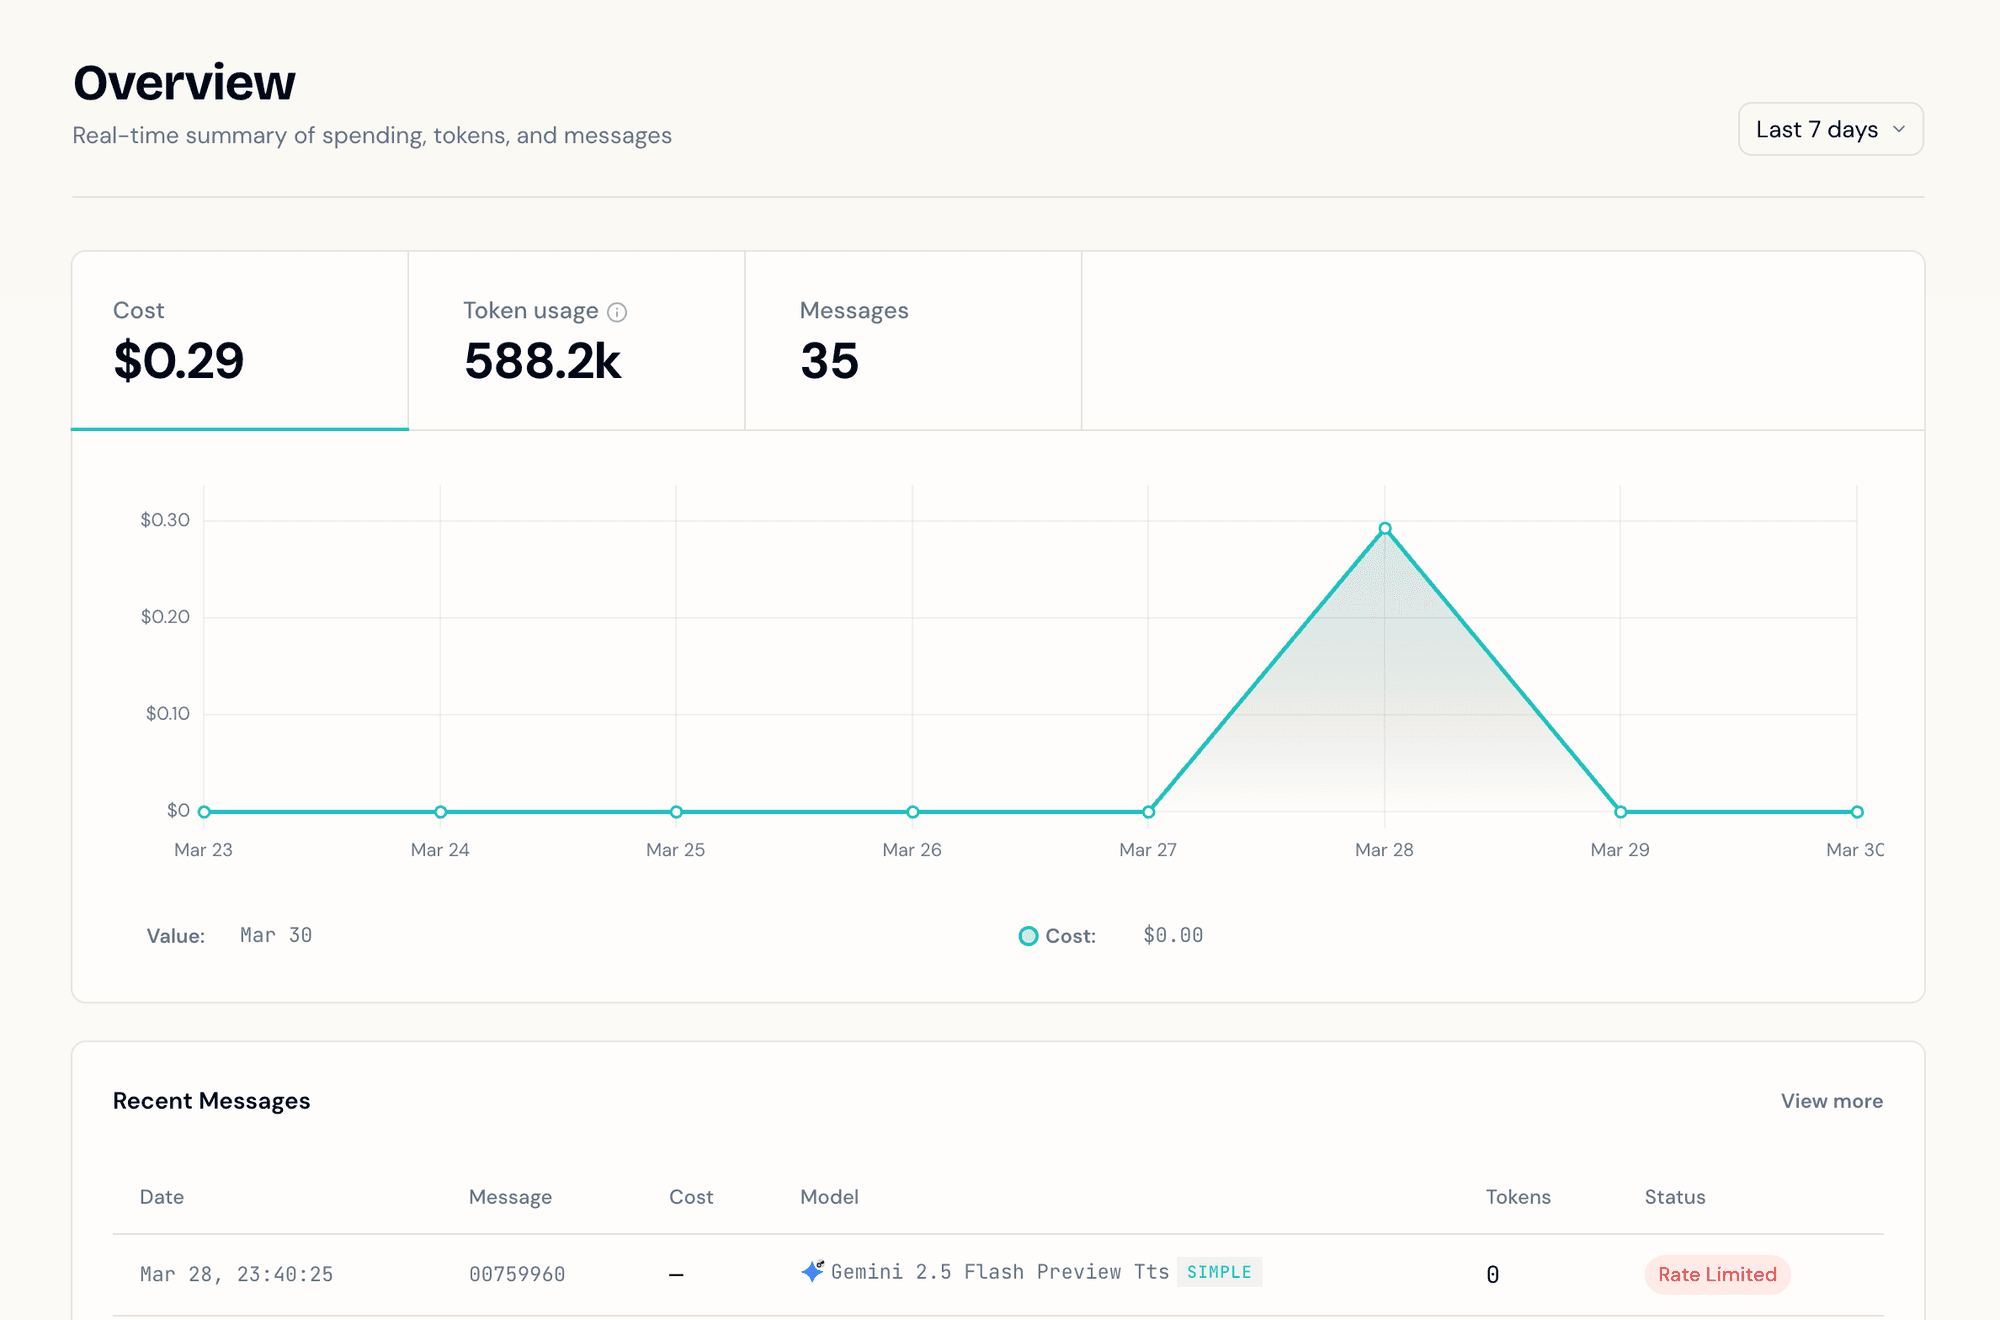Click the Mar 26 data point on the chart
Image resolution: width=2000 pixels, height=1320 pixels.
tap(912, 811)
